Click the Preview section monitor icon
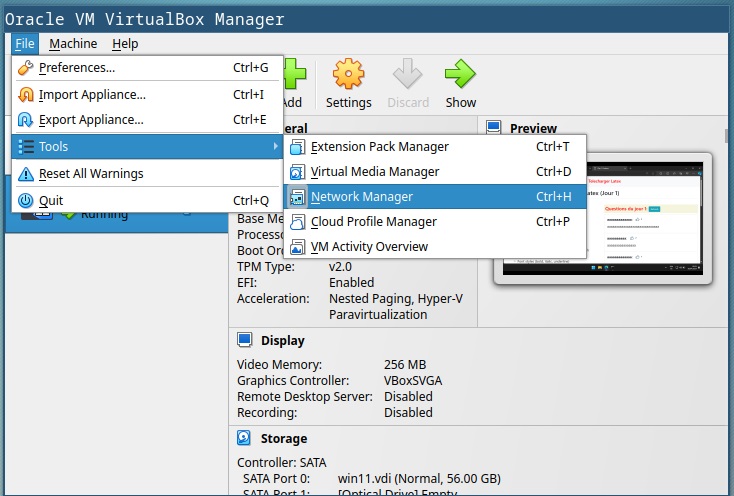The width and height of the screenshot is (734, 496). 493,127
